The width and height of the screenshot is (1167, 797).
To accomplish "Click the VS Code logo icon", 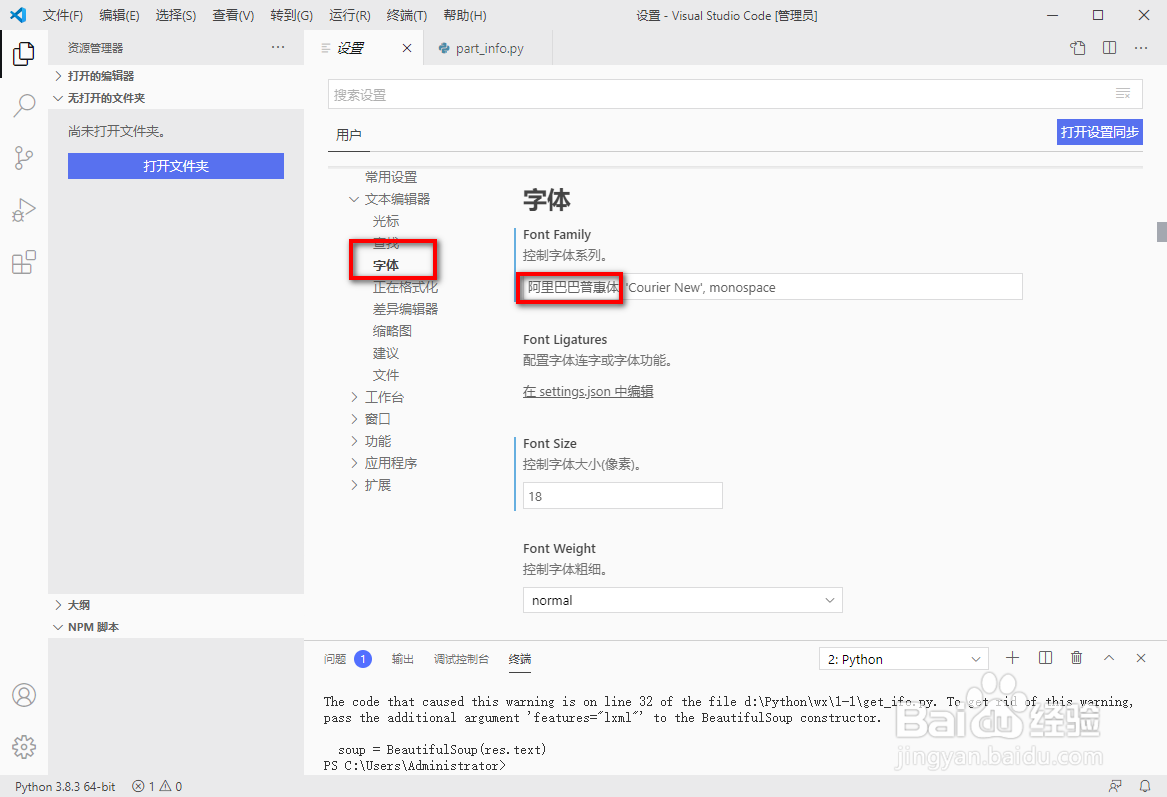I will [18, 15].
